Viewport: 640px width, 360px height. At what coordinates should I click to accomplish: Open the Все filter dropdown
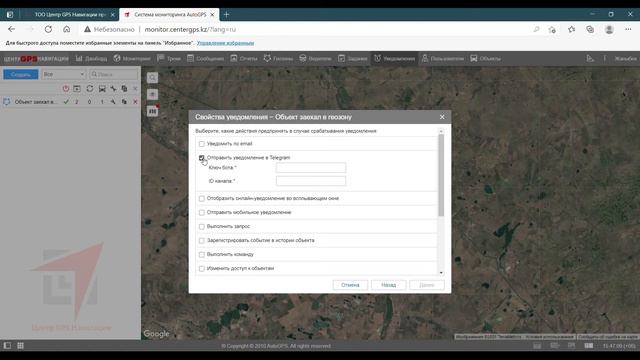64,74
